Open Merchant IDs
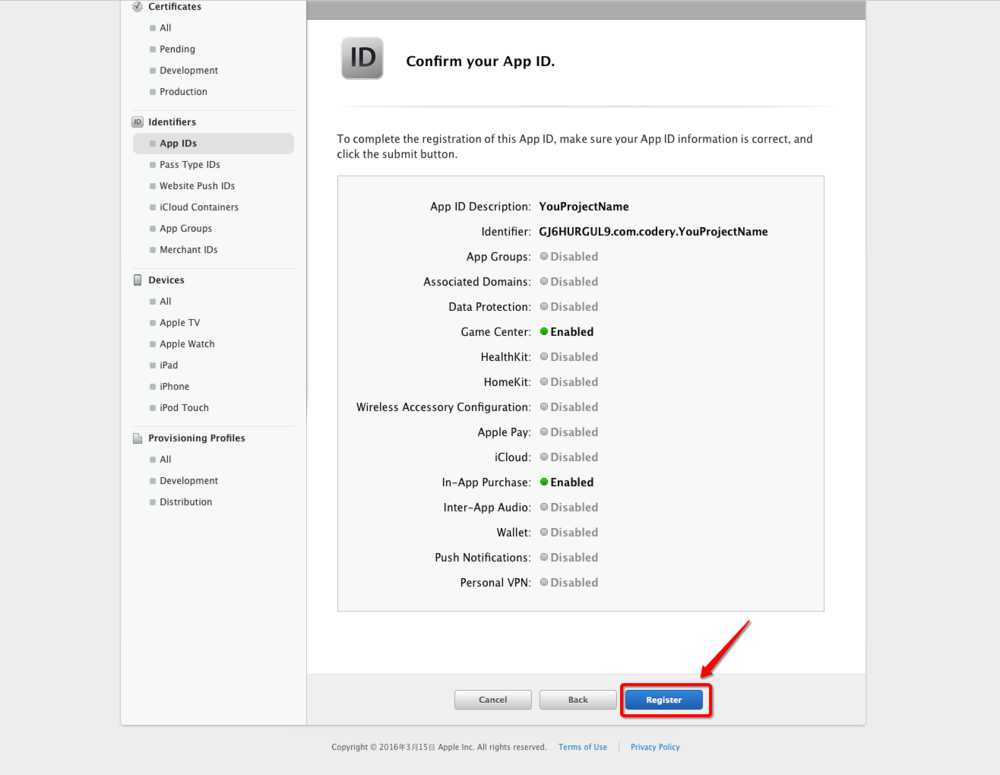The height and width of the screenshot is (775, 1000). pyautogui.click(x=188, y=249)
